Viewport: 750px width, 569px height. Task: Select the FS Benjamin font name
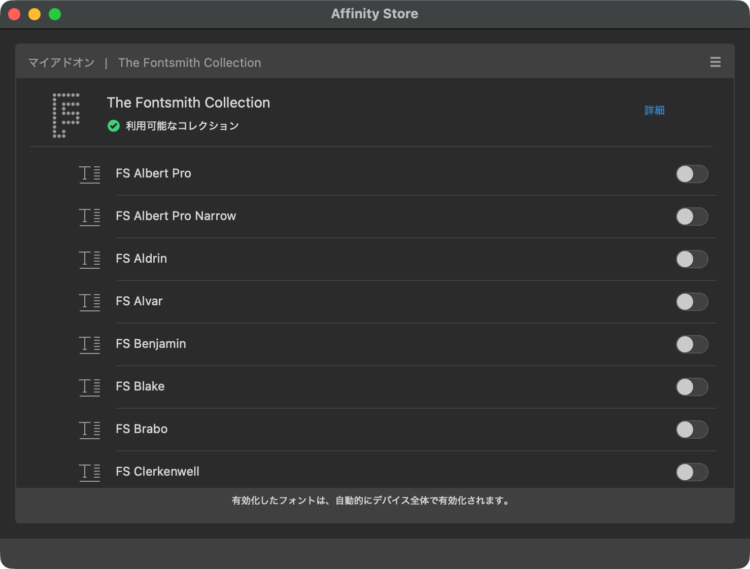pos(151,344)
